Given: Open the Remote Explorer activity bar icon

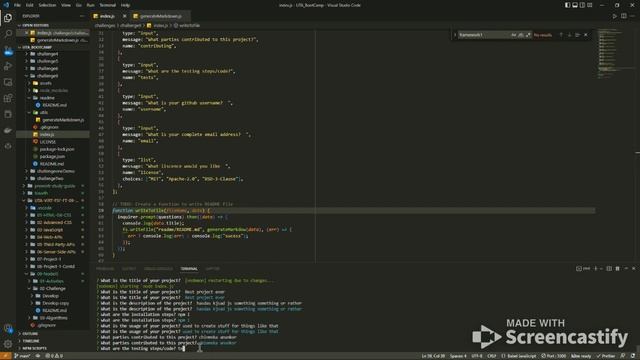Looking at the screenshot, I should tap(8, 82).
